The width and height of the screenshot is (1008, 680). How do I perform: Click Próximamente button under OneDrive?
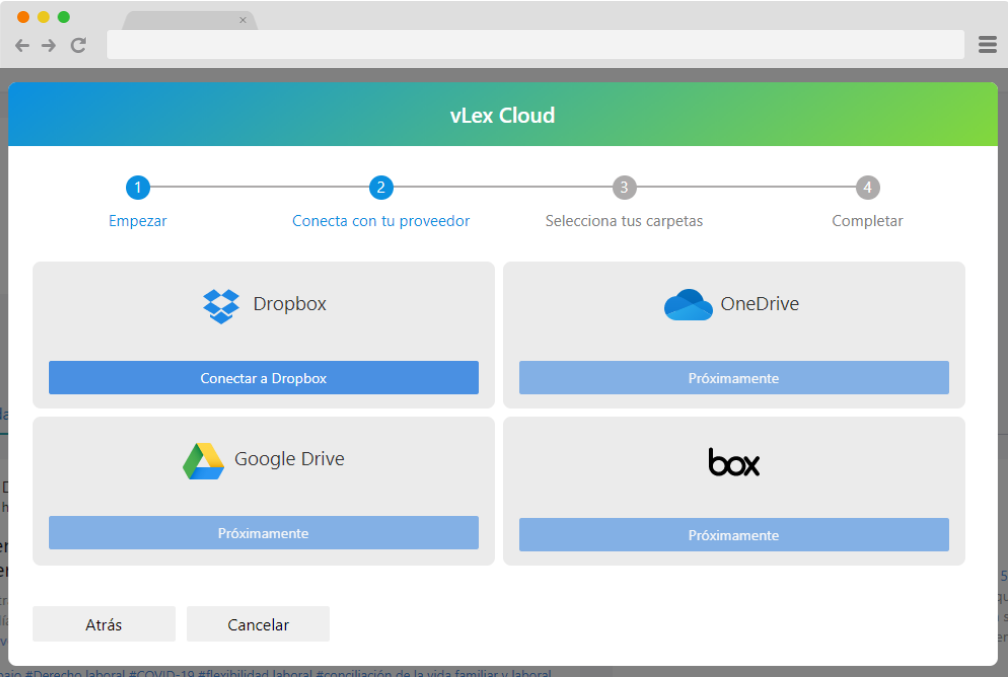[x=734, y=378]
